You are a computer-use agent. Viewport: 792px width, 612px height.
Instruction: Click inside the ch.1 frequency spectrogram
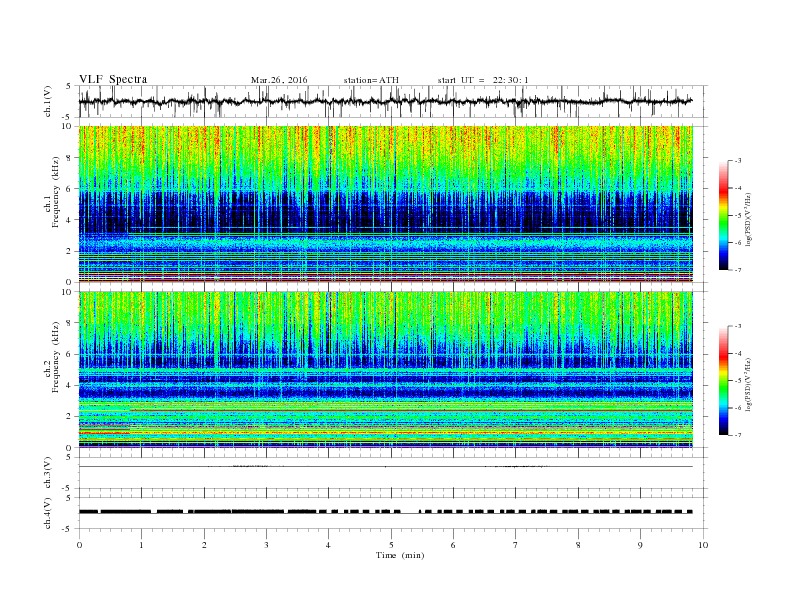[385, 204]
